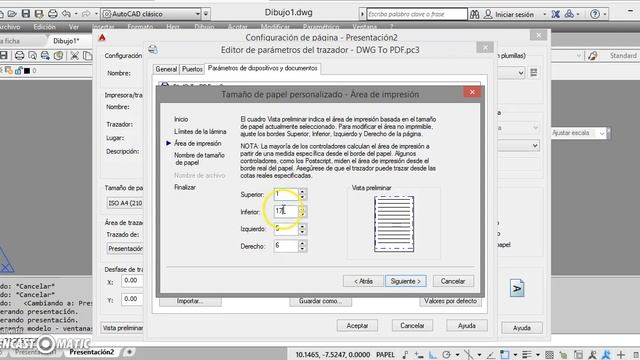Click PAPEL space toggle in status bar
The width and height of the screenshot is (640, 360).
point(385,355)
